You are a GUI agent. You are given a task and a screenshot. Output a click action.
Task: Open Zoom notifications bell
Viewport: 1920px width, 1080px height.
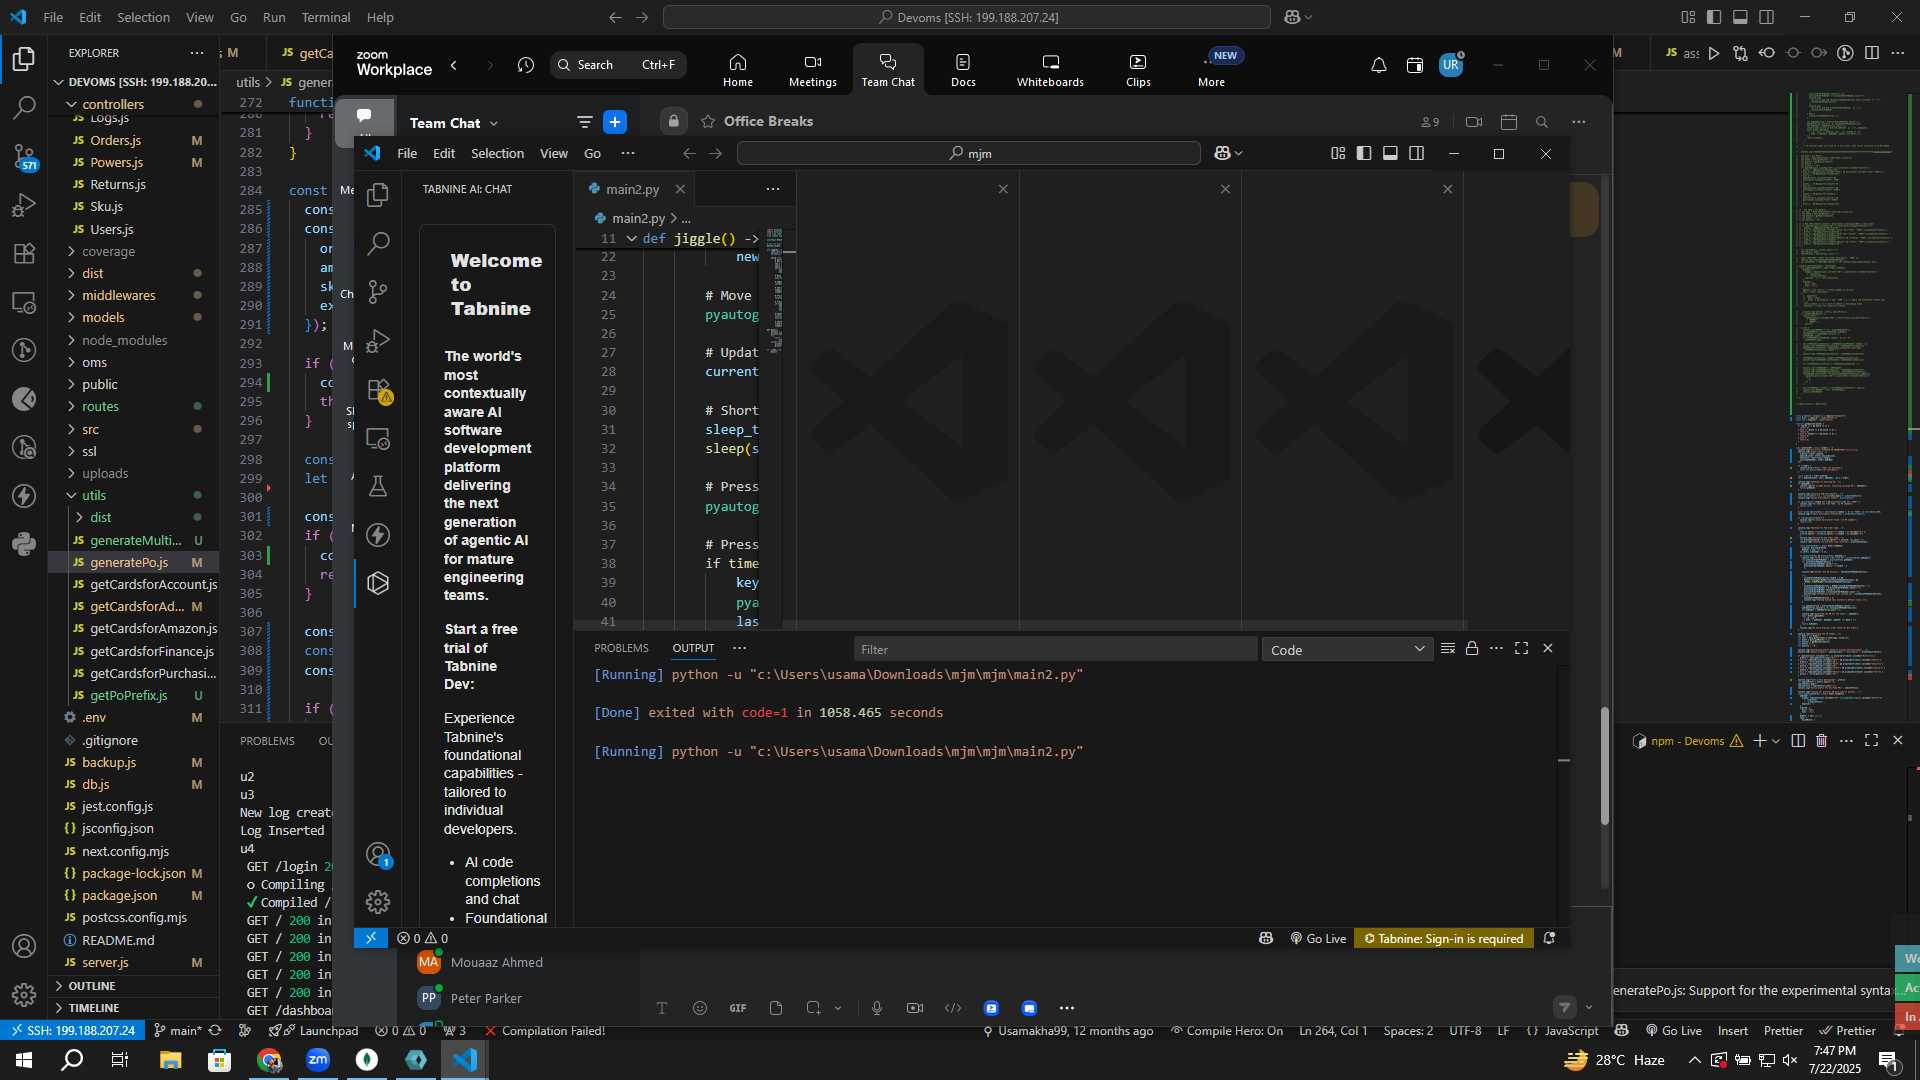click(x=1378, y=65)
